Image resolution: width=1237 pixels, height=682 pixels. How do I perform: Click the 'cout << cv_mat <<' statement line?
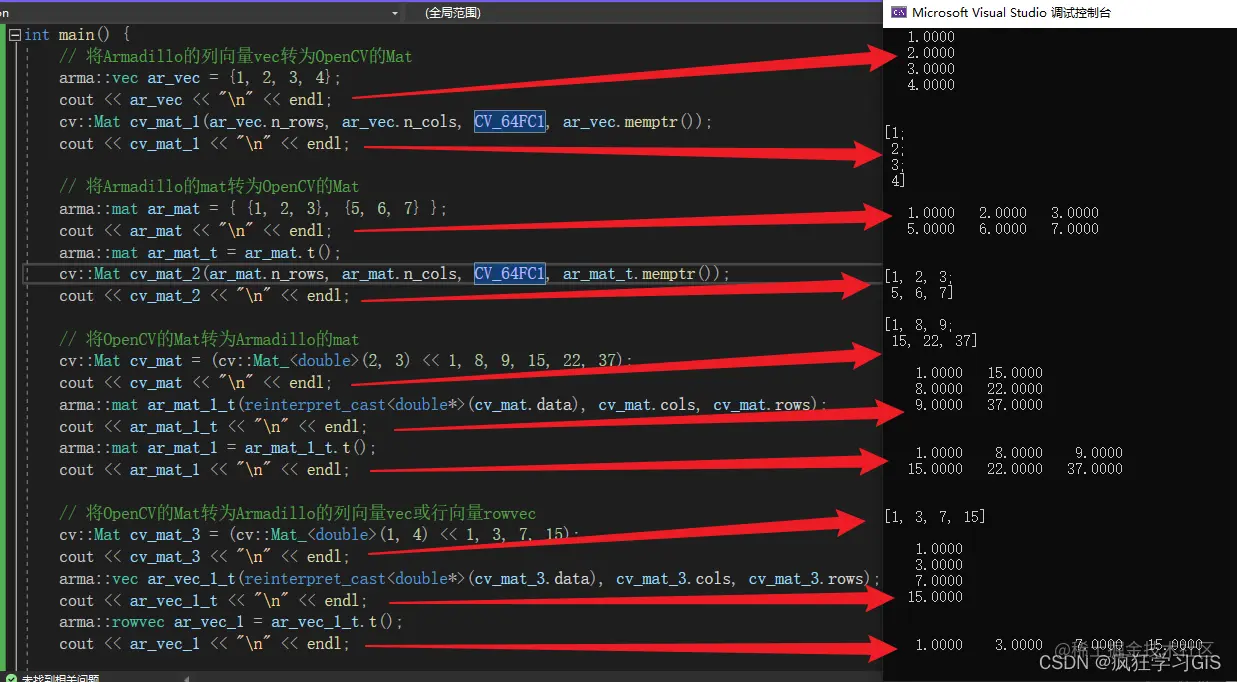[195, 383]
